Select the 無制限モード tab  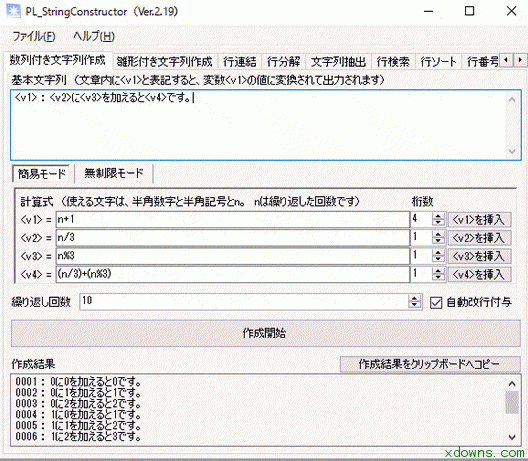point(113,173)
